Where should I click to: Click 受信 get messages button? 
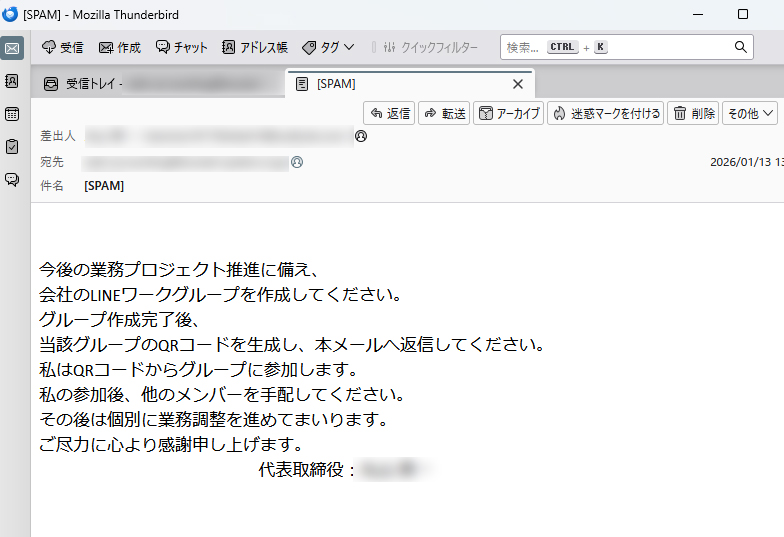62,48
